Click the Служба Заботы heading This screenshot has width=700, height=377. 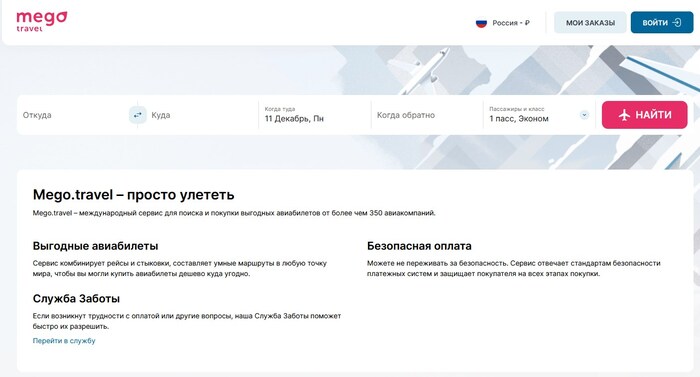coord(76,299)
